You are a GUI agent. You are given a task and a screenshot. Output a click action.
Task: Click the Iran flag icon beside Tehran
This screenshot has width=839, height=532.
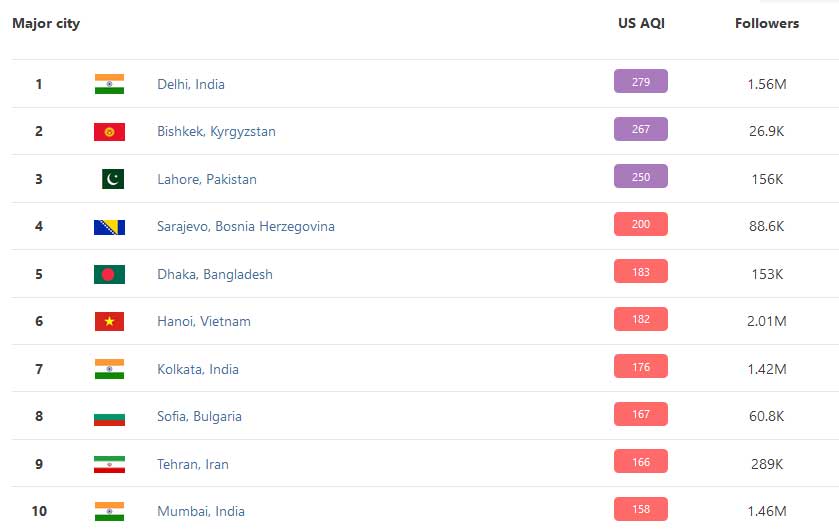(x=109, y=464)
